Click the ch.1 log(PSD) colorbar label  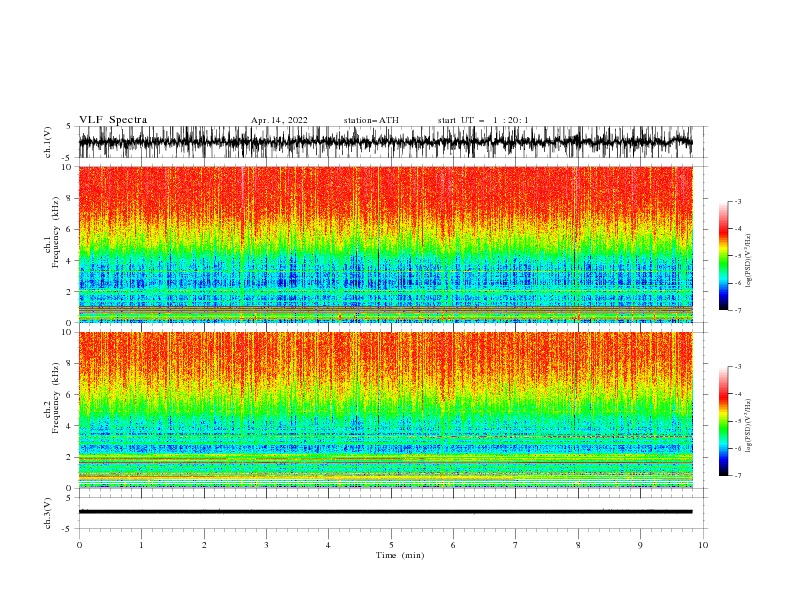click(748, 261)
